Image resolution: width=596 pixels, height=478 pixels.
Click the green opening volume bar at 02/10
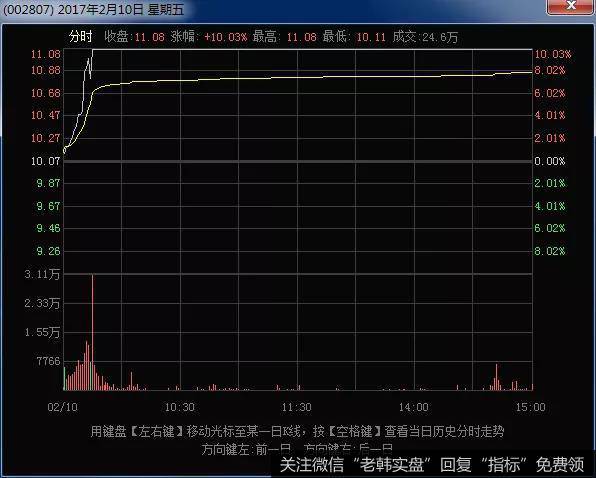tap(65, 378)
